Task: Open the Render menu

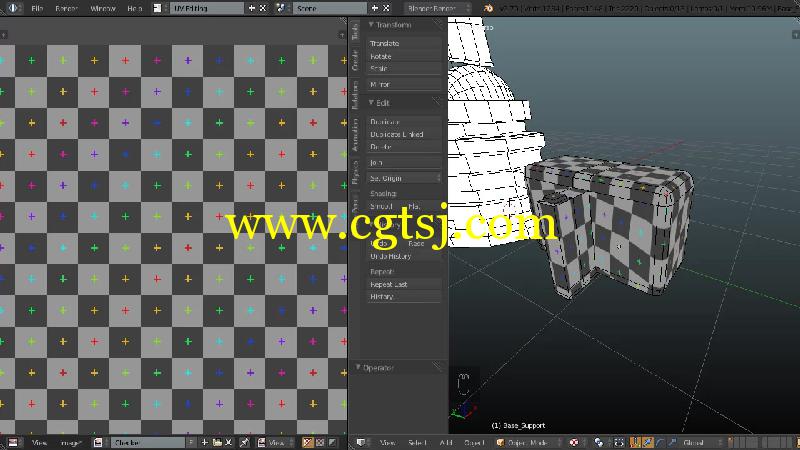Action: click(x=66, y=9)
